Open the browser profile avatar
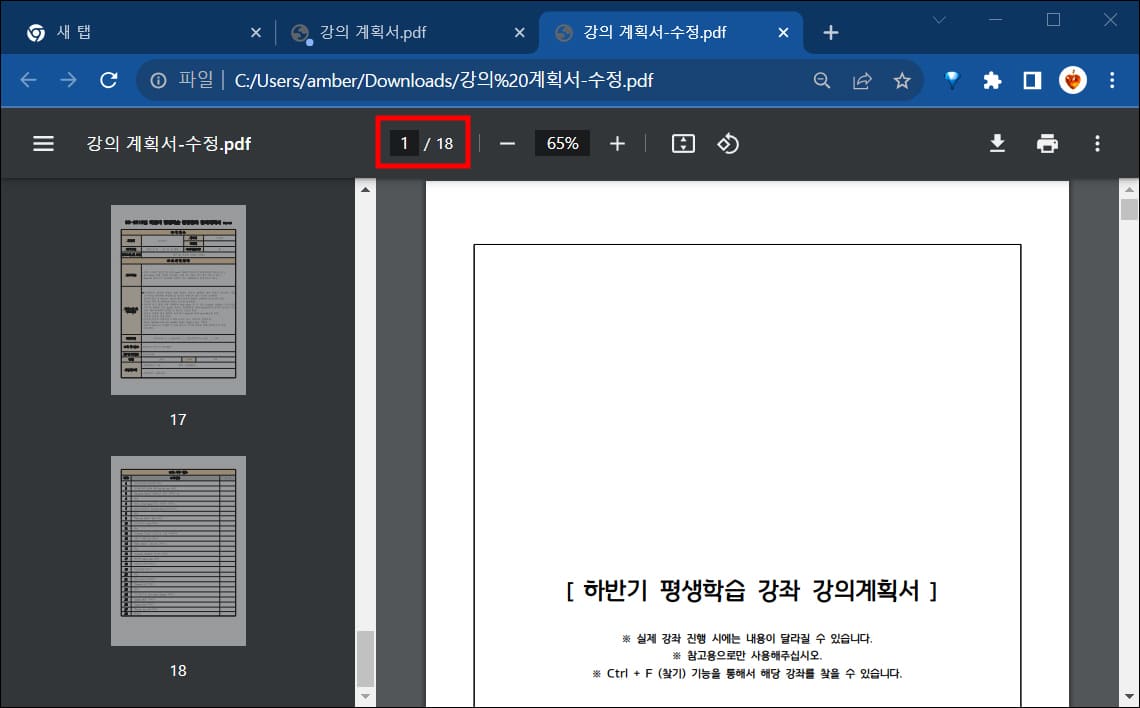This screenshot has width=1140, height=708. (1072, 80)
